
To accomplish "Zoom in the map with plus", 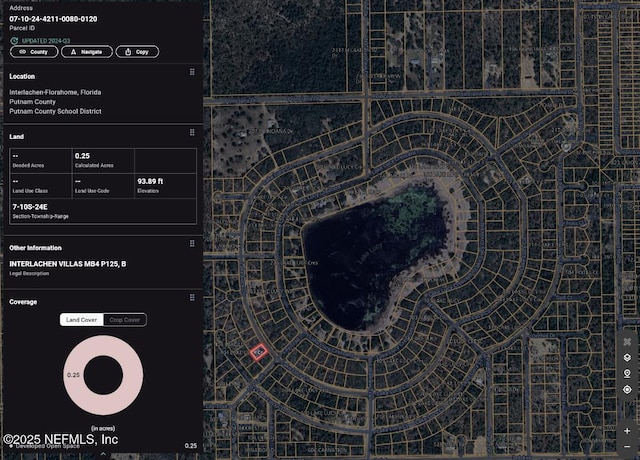I will tap(627, 431).
